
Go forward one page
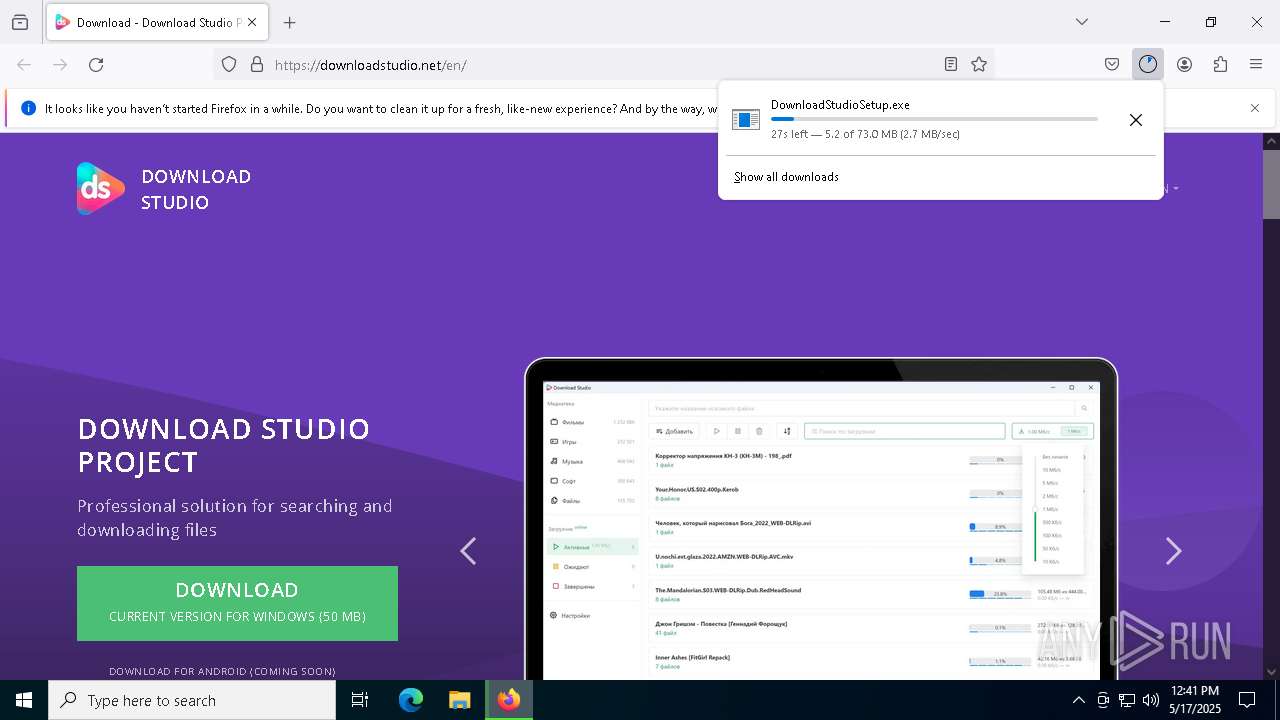[x=60, y=64]
